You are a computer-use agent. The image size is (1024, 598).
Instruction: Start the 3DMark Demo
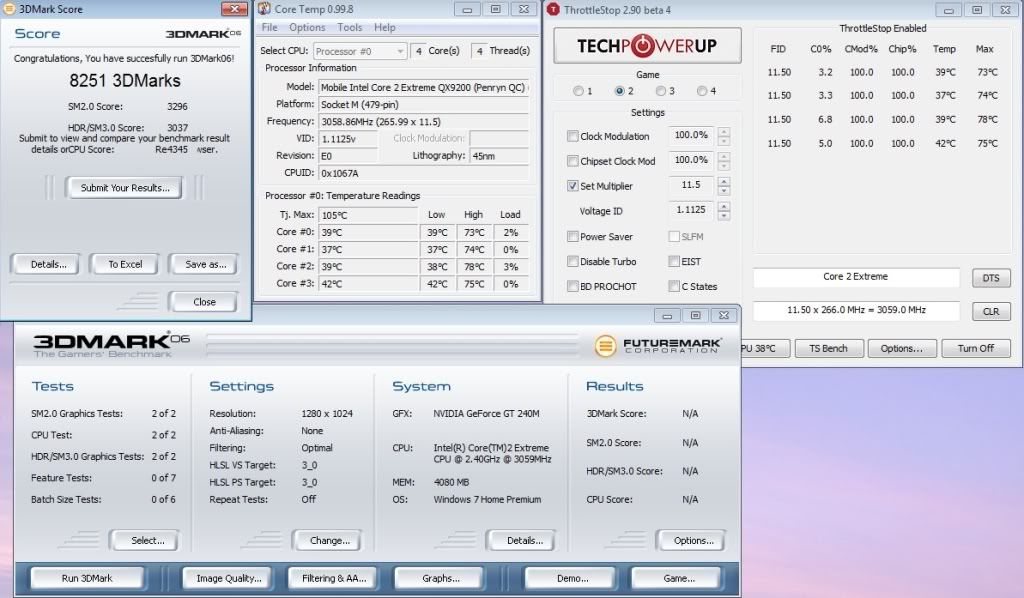click(572, 578)
